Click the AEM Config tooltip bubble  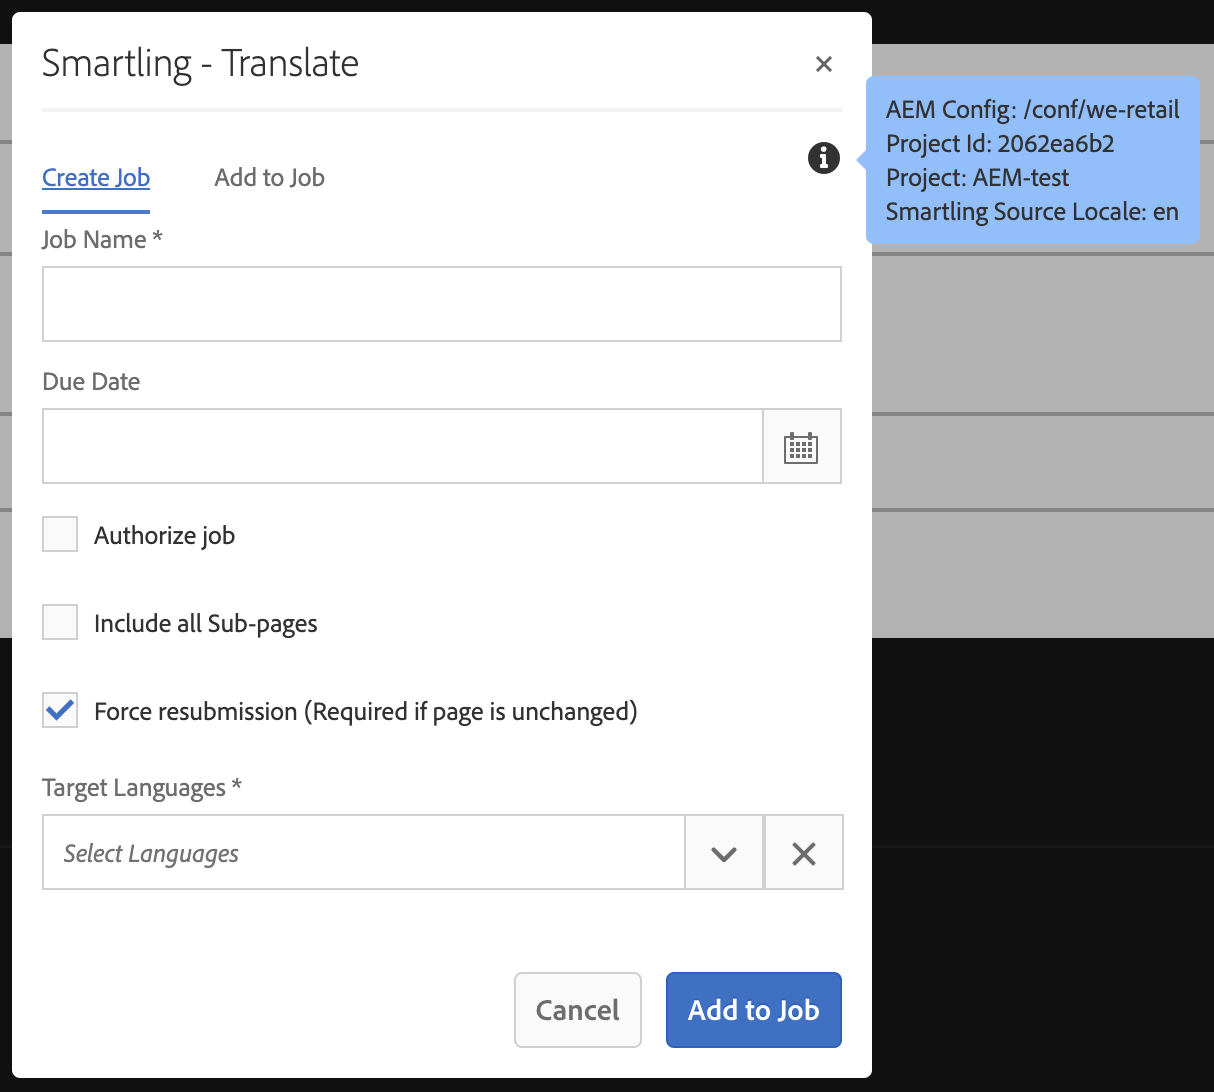tap(1032, 160)
